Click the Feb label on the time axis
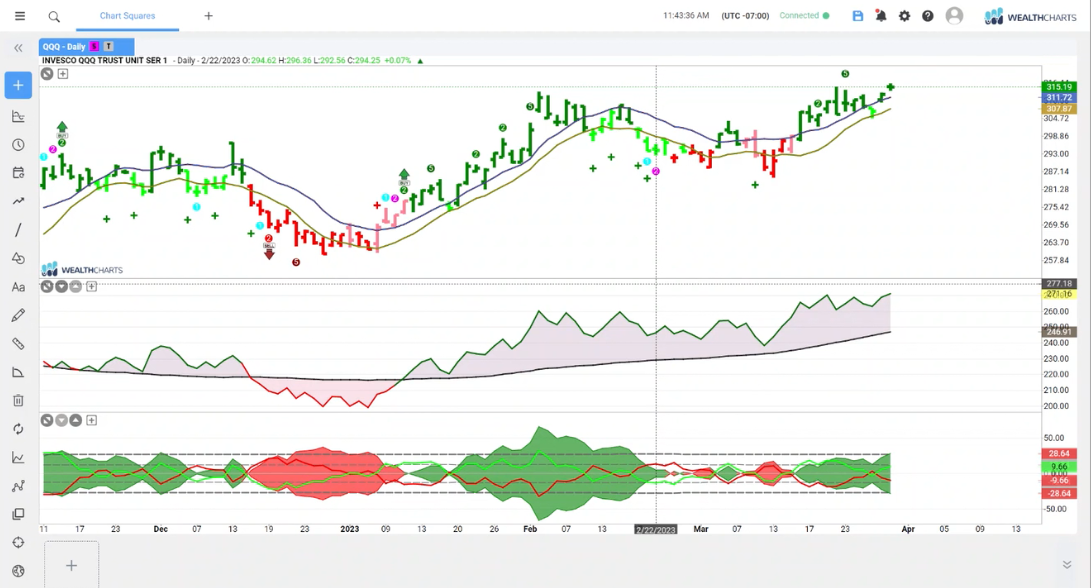Viewport: 1091px width, 588px height. pos(530,529)
